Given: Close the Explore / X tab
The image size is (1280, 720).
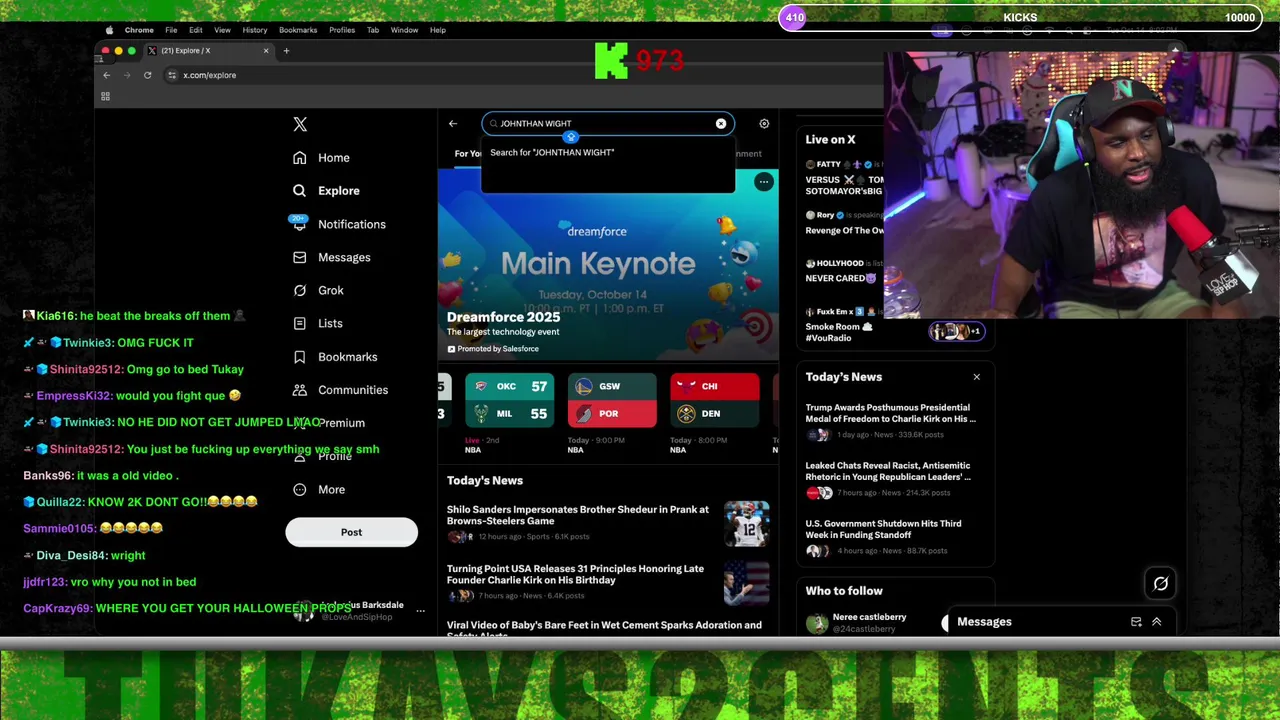Looking at the screenshot, I should pos(266,50).
